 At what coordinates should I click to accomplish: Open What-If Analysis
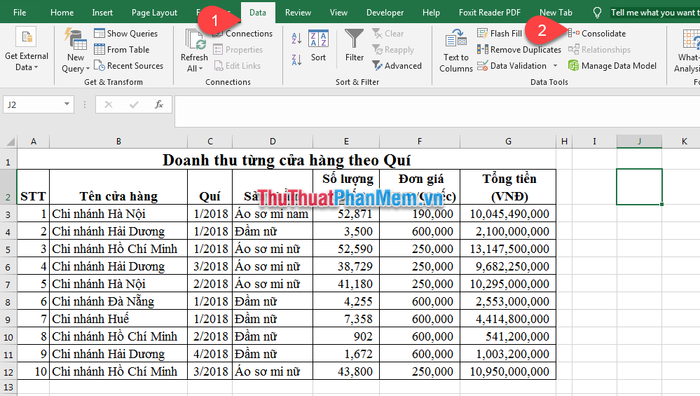688,50
